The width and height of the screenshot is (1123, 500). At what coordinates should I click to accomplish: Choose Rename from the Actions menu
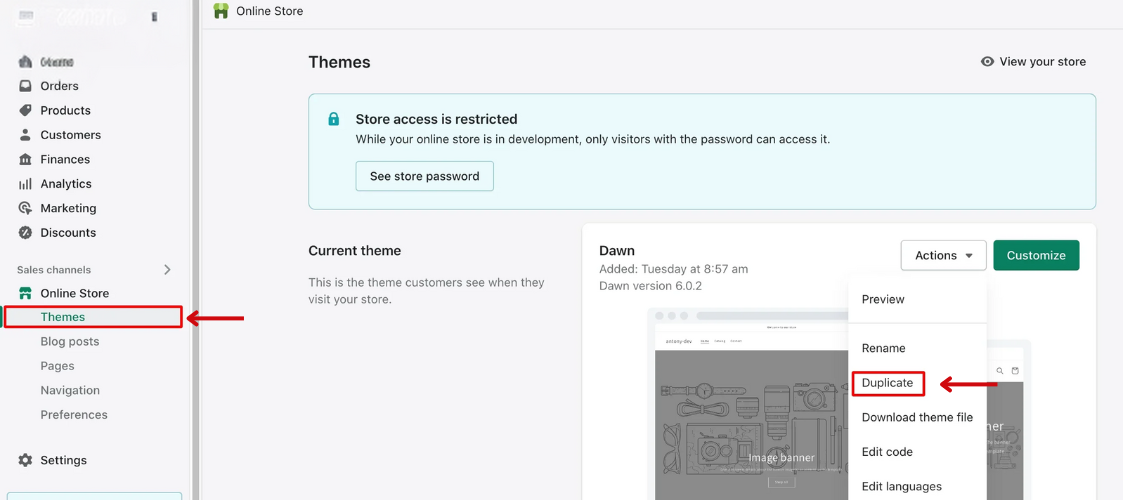[x=884, y=348]
